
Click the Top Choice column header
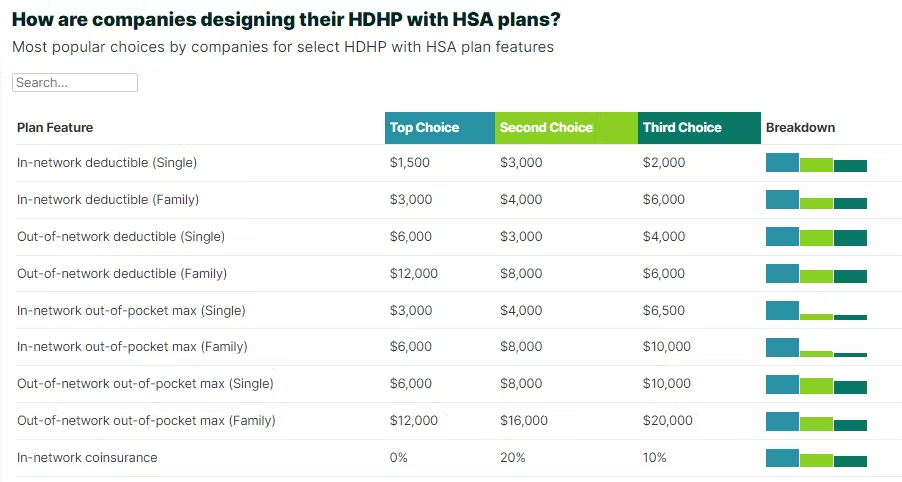point(425,128)
